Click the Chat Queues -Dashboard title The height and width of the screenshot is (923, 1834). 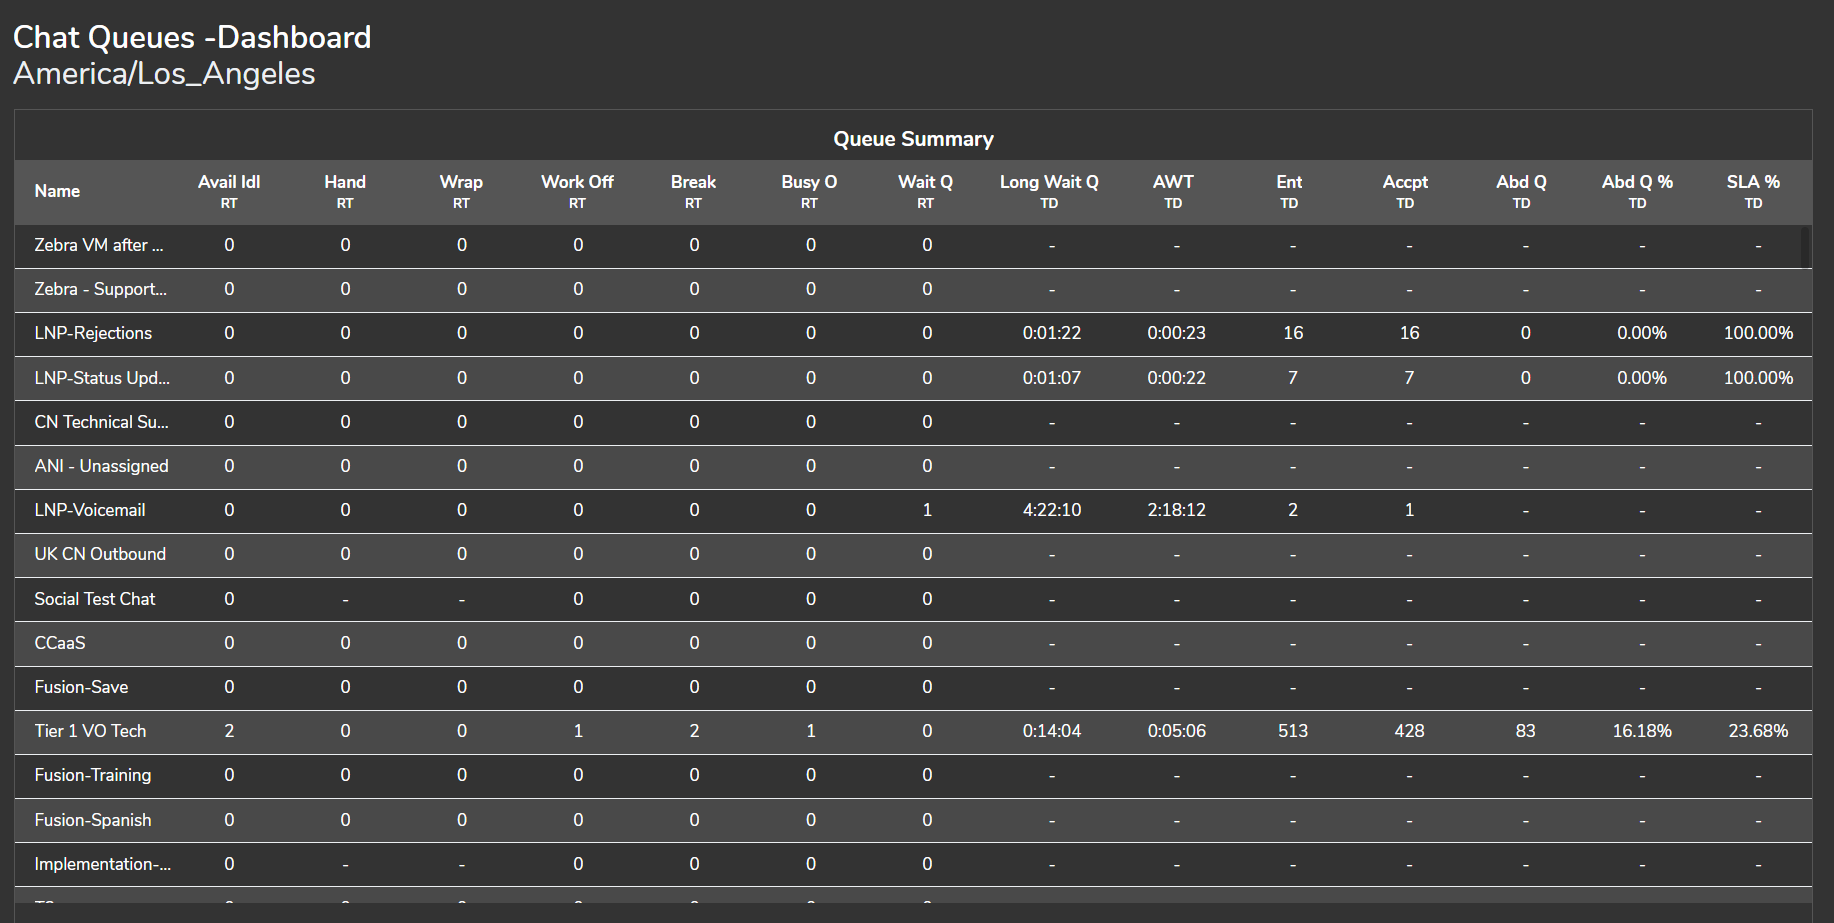tap(192, 37)
